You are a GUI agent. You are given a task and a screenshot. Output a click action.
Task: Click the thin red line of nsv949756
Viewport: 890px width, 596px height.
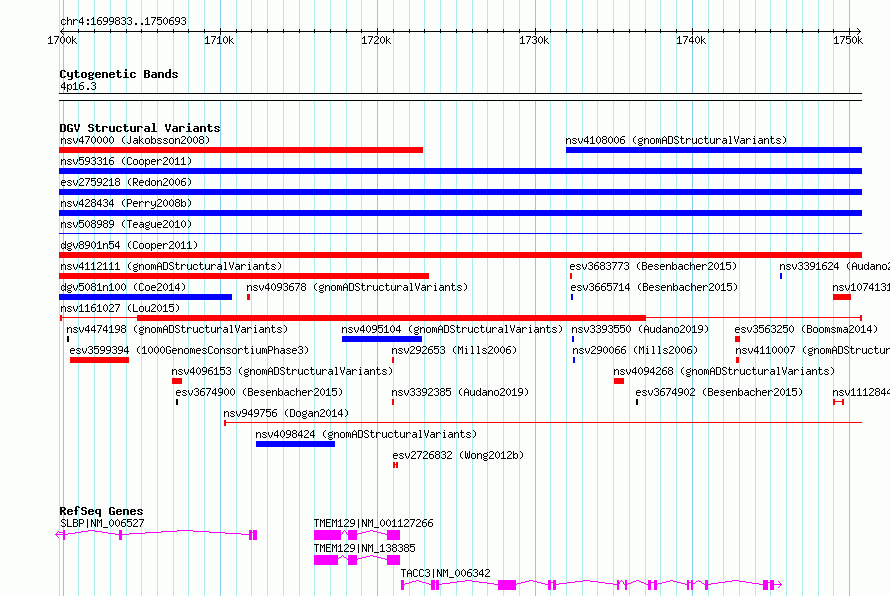[x=543, y=422]
